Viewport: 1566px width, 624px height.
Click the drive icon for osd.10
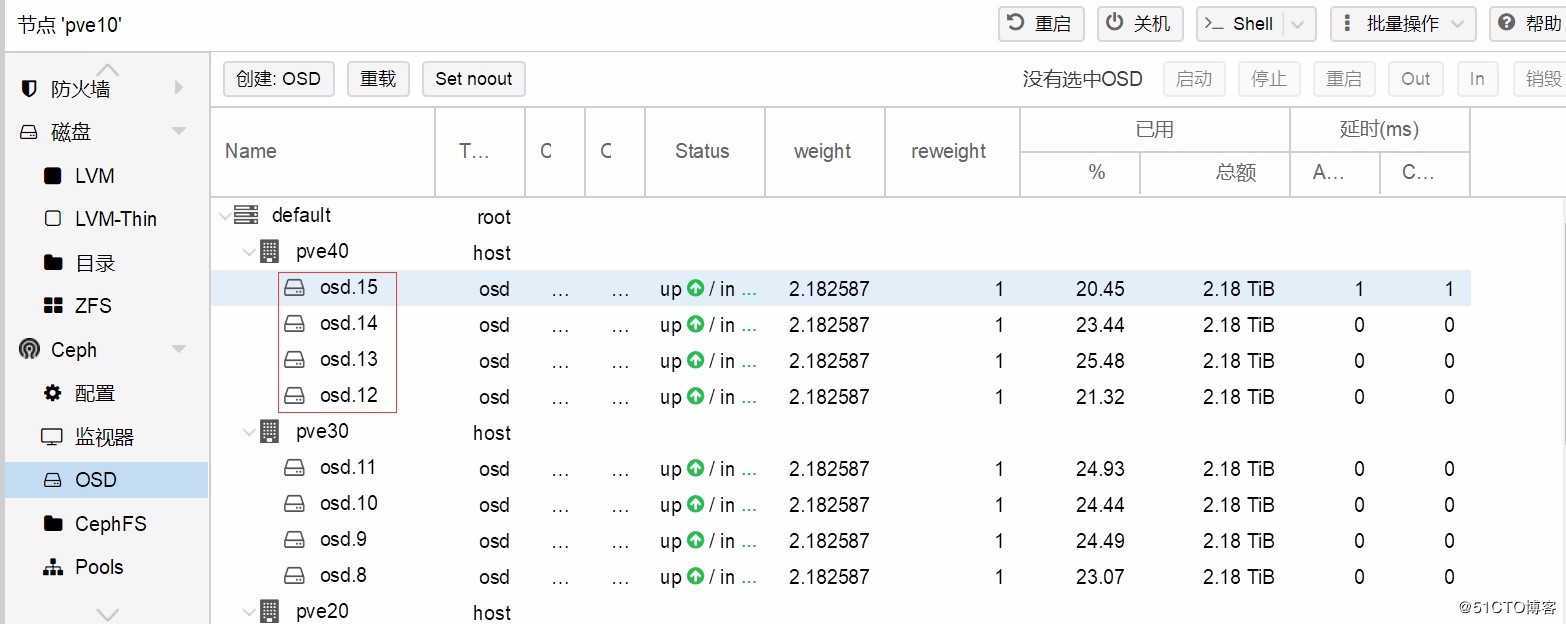click(294, 504)
